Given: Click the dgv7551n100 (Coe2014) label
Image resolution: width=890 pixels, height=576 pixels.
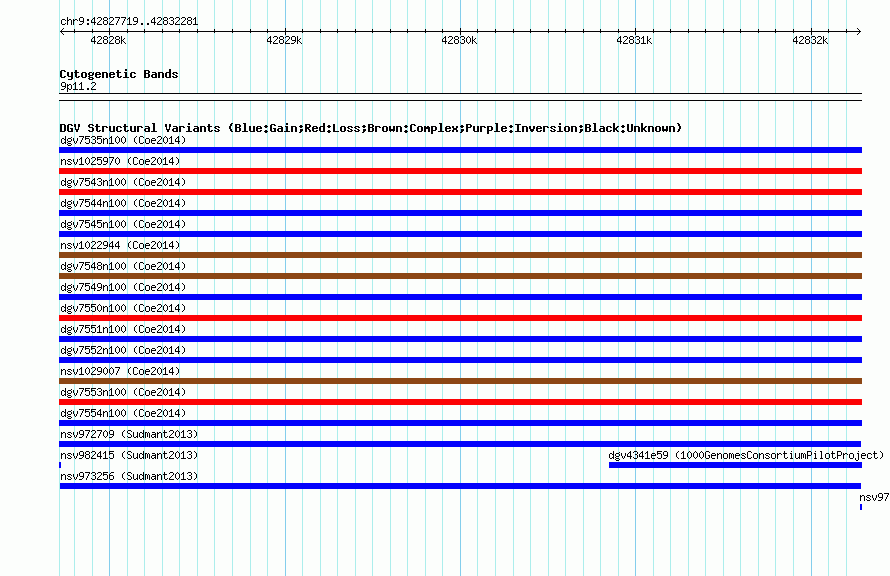Looking at the screenshot, I should 123,329.
